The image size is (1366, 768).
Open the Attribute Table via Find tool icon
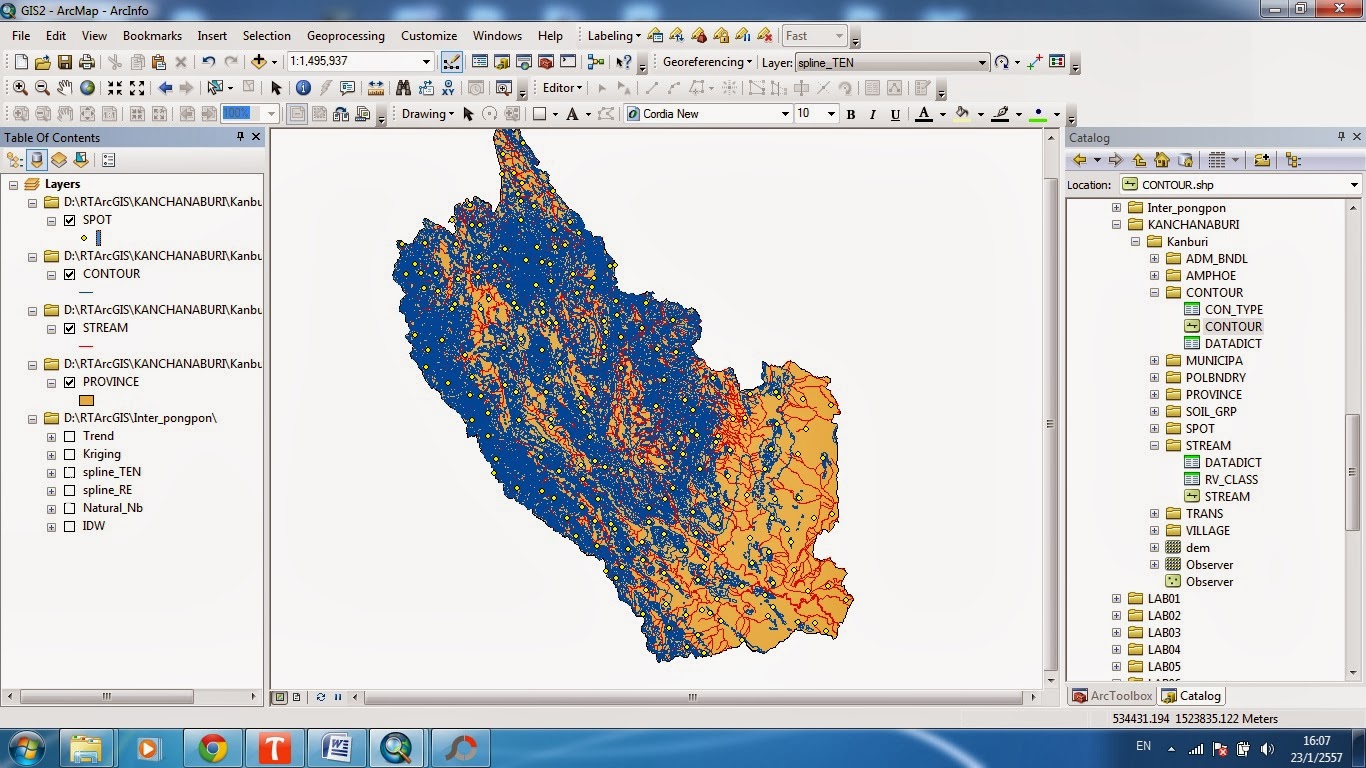click(x=404, y=87)
